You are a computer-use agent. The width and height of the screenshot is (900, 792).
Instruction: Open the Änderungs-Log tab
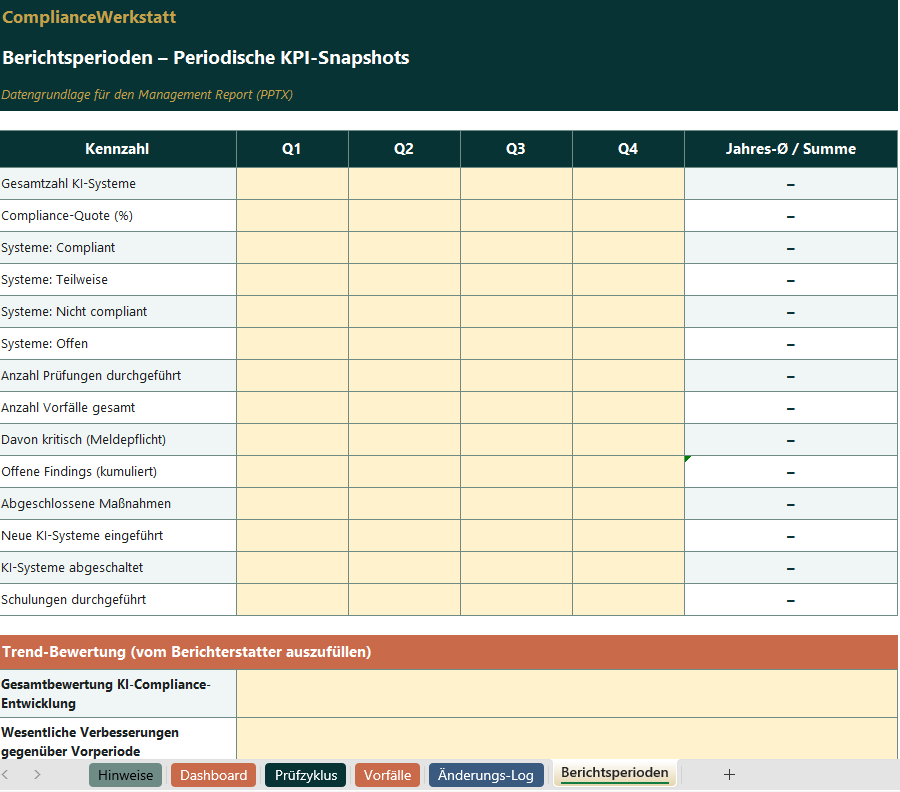486,774
